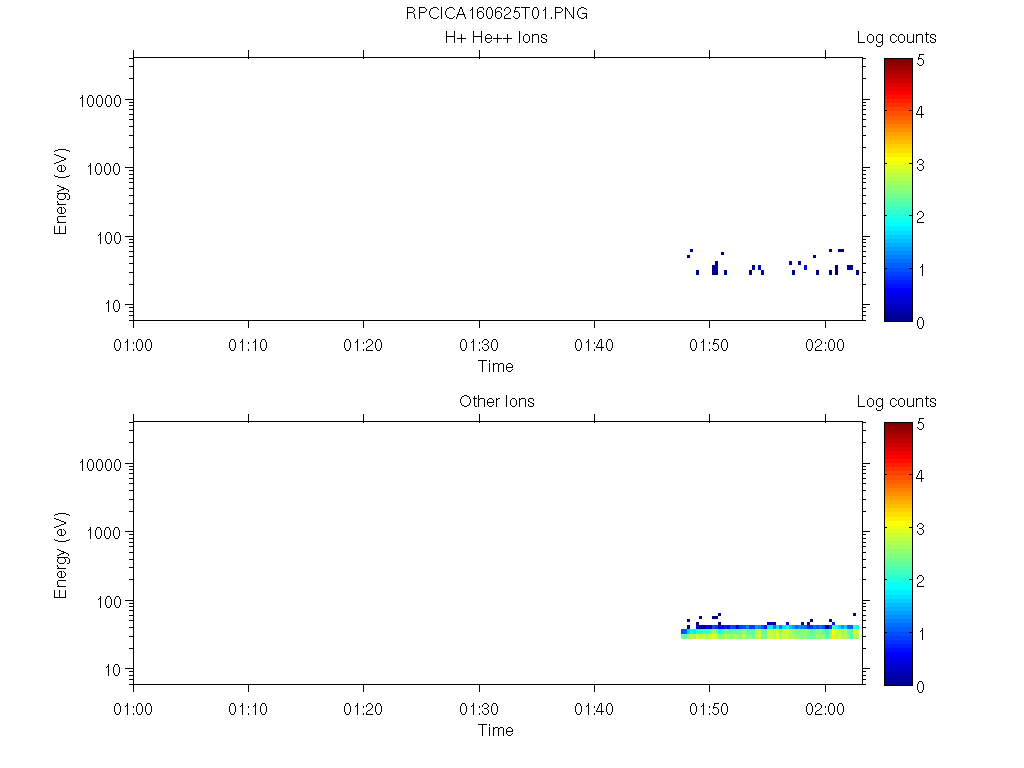Viewport: 1024px width, 768px height.
Task: Select the 'Other Ions' plot title
Action: tap(496, 402)
